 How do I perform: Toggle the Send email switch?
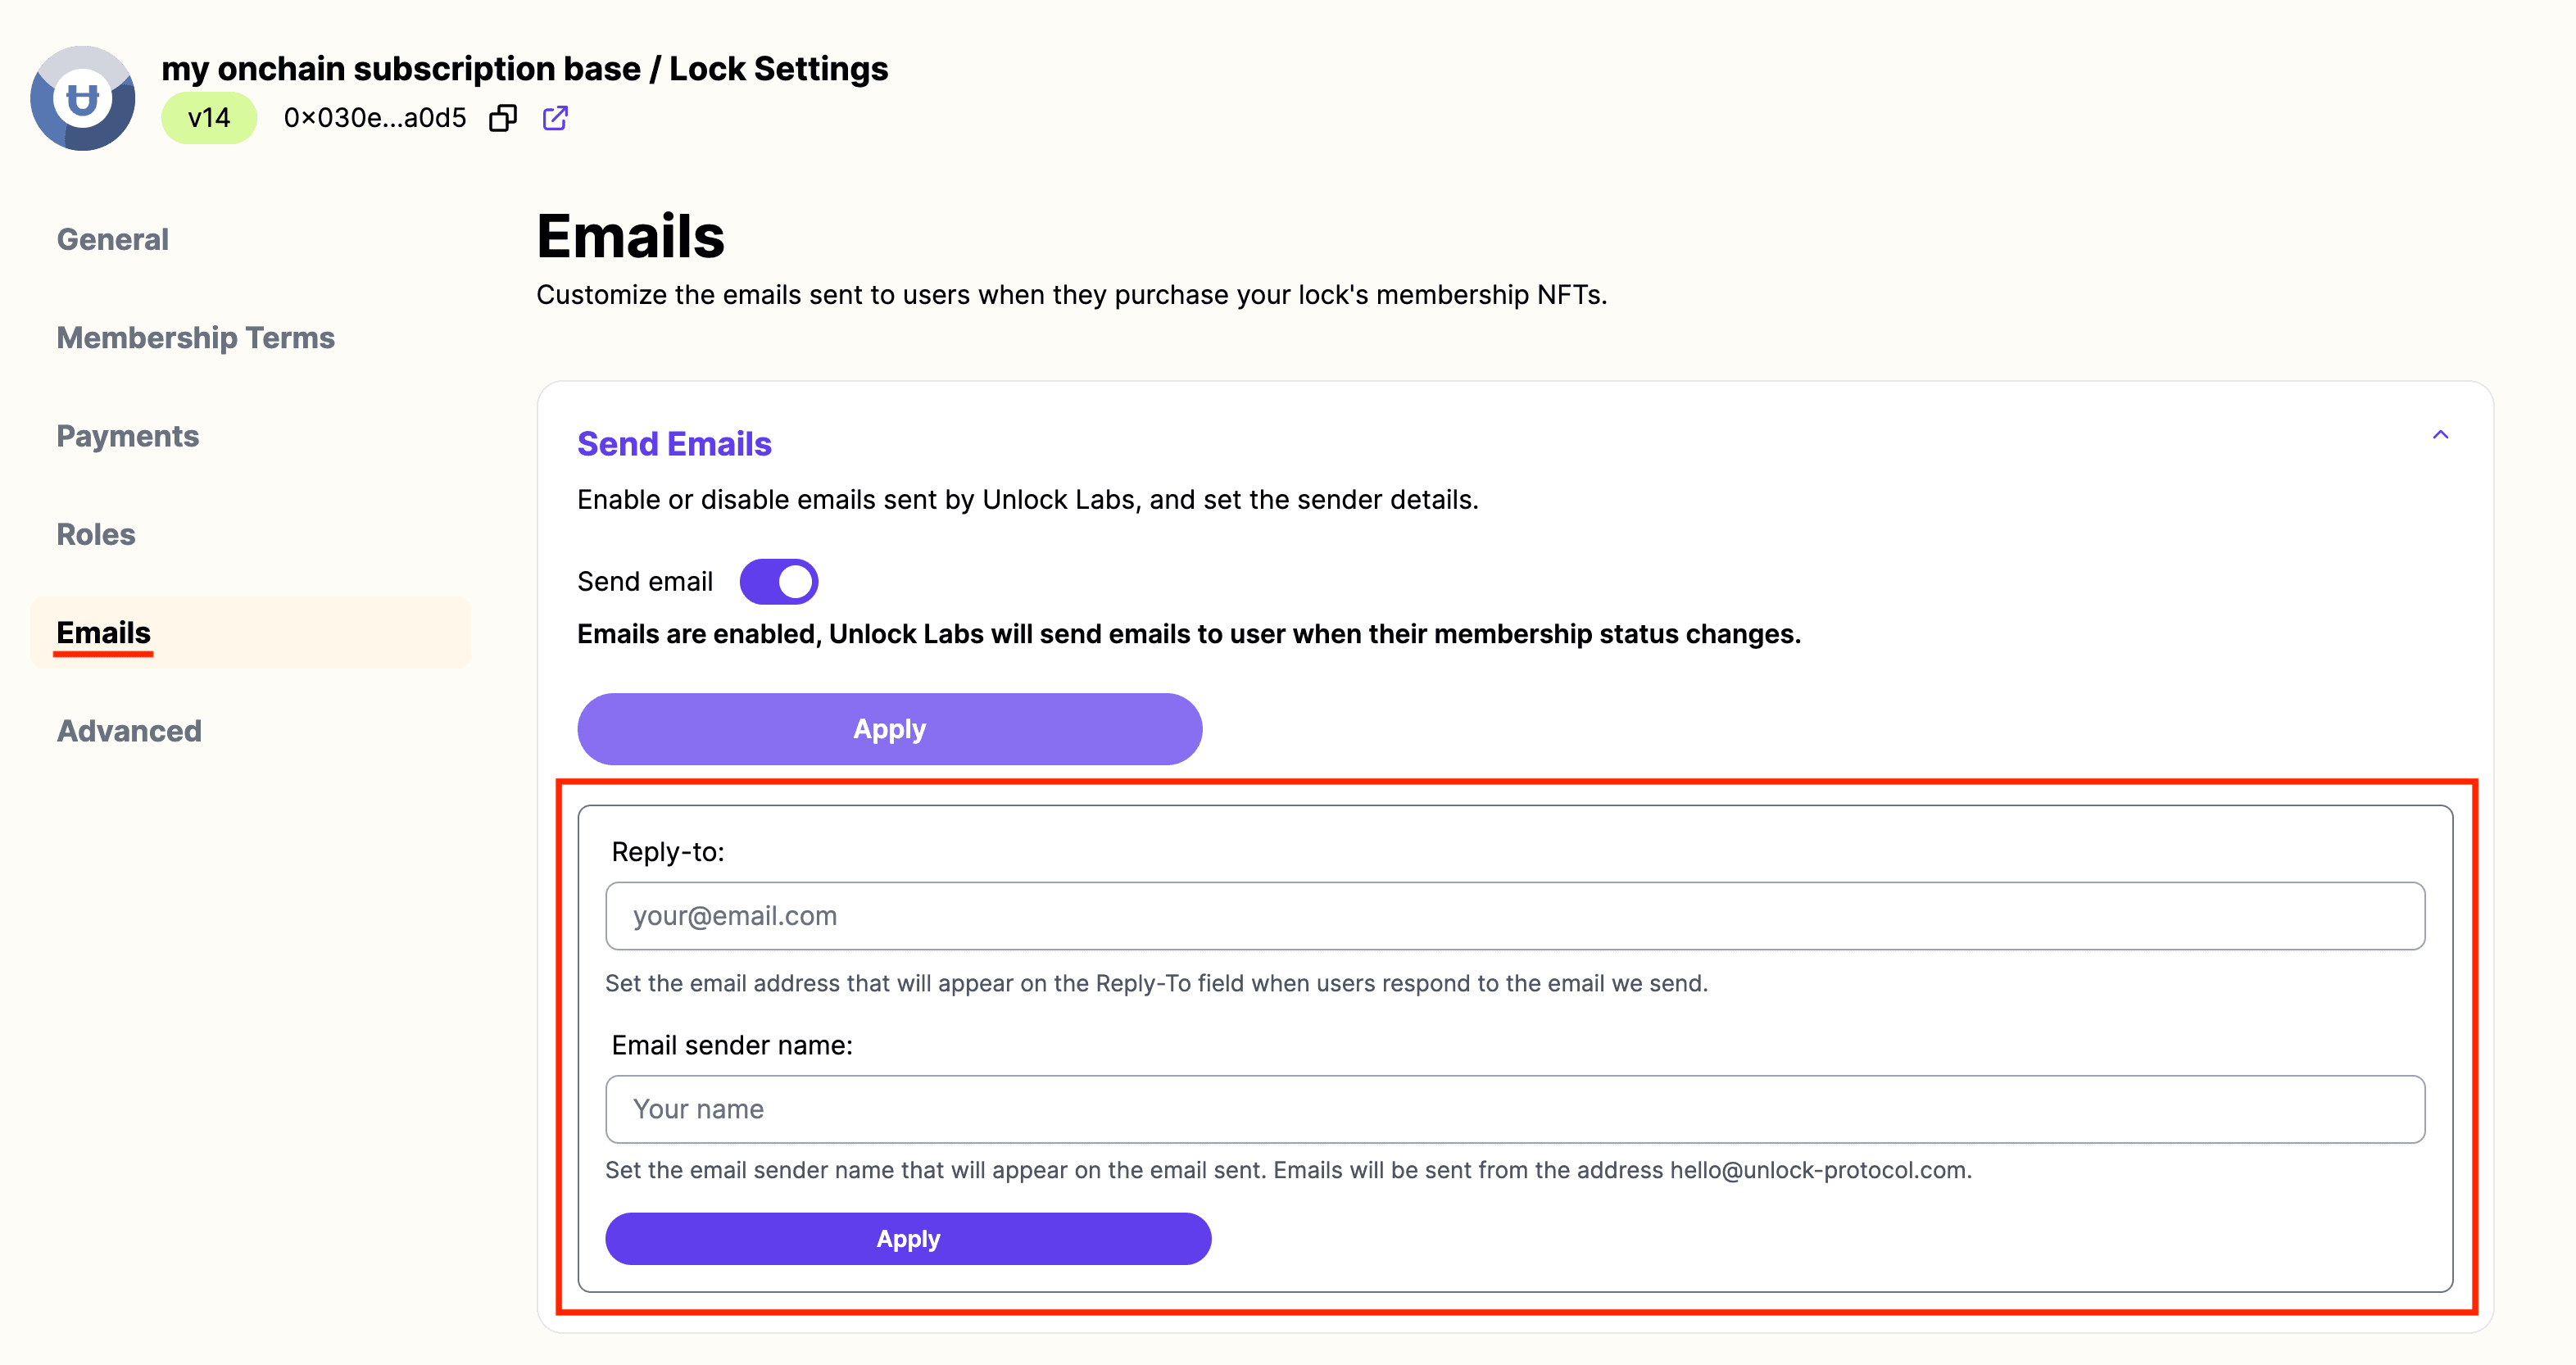click(x=779, y=581)
